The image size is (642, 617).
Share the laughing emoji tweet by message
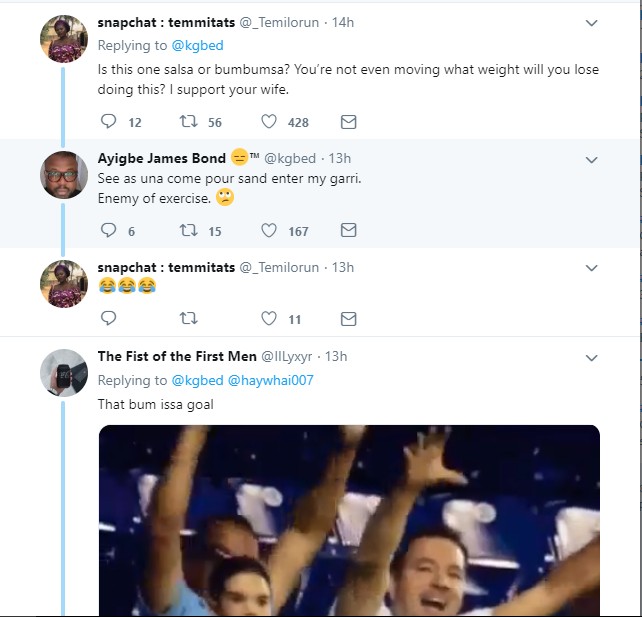pos(348,319)
